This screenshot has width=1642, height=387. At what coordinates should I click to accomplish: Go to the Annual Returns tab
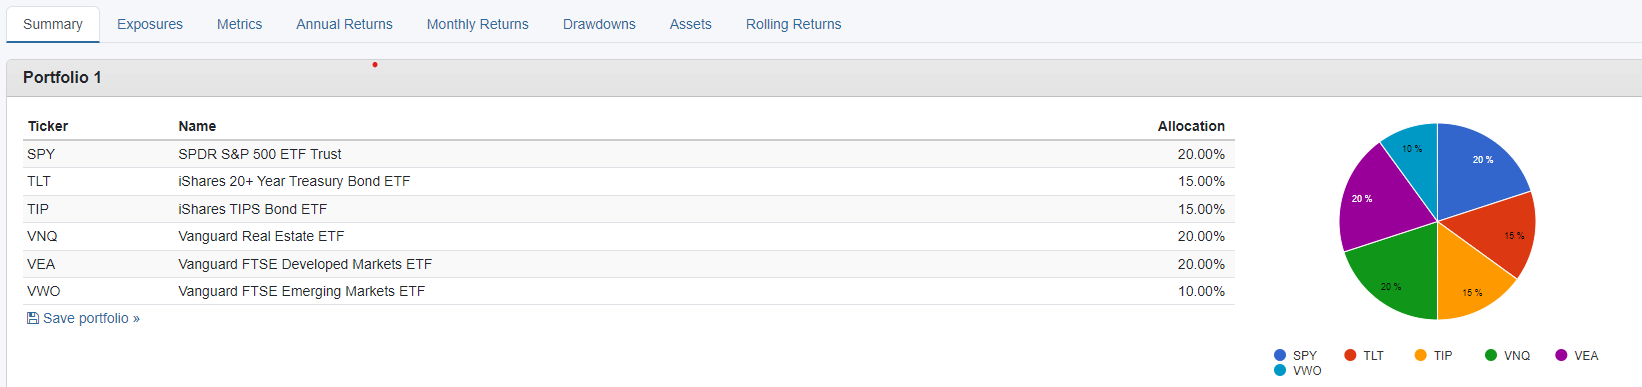(x=344, y=24)
